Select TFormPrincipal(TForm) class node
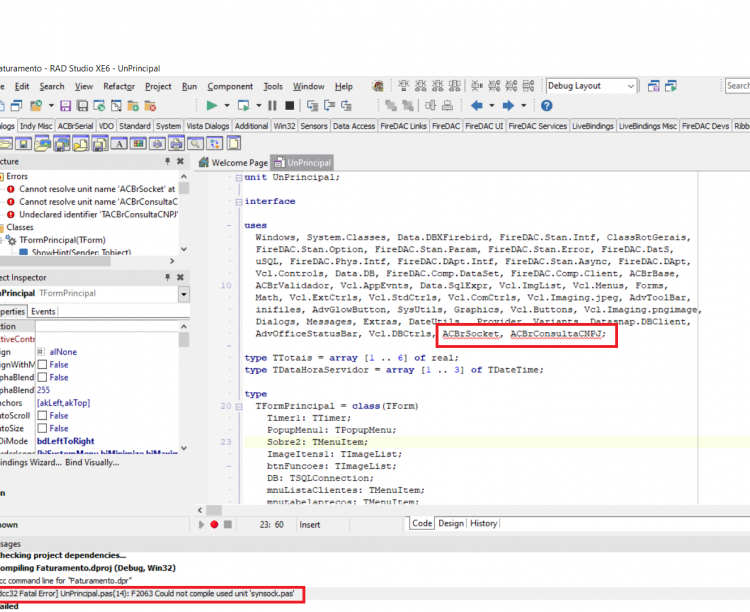 62,240
